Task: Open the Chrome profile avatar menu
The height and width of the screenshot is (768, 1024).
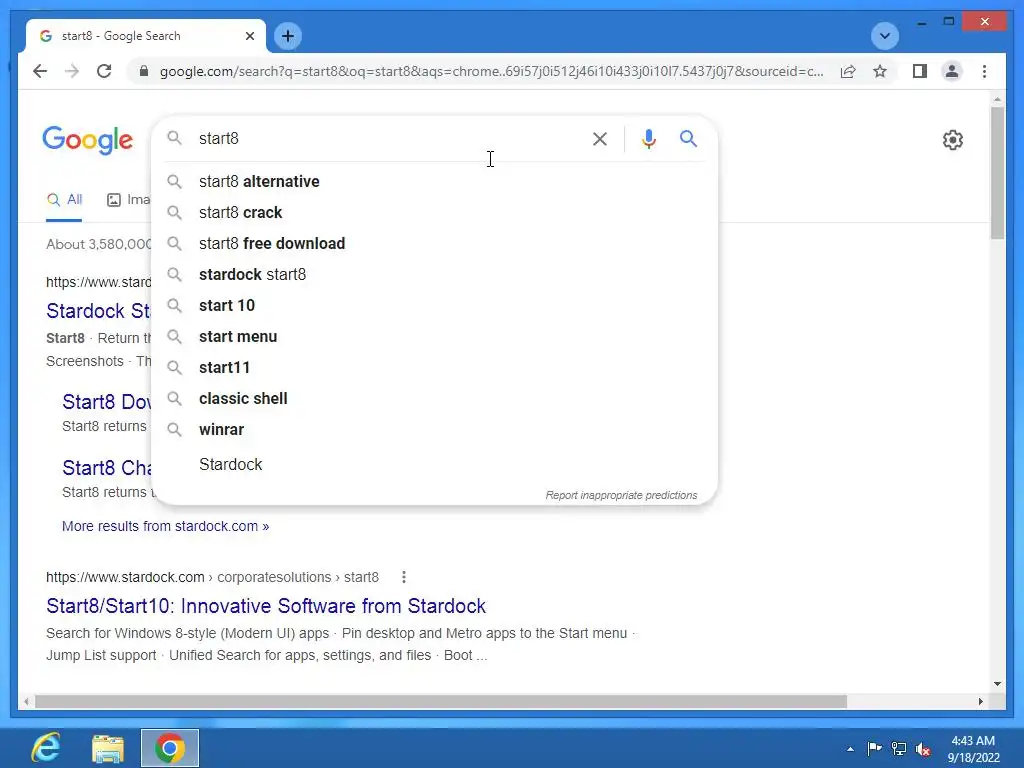Action: pyautogui.click(x=952, y=71)
